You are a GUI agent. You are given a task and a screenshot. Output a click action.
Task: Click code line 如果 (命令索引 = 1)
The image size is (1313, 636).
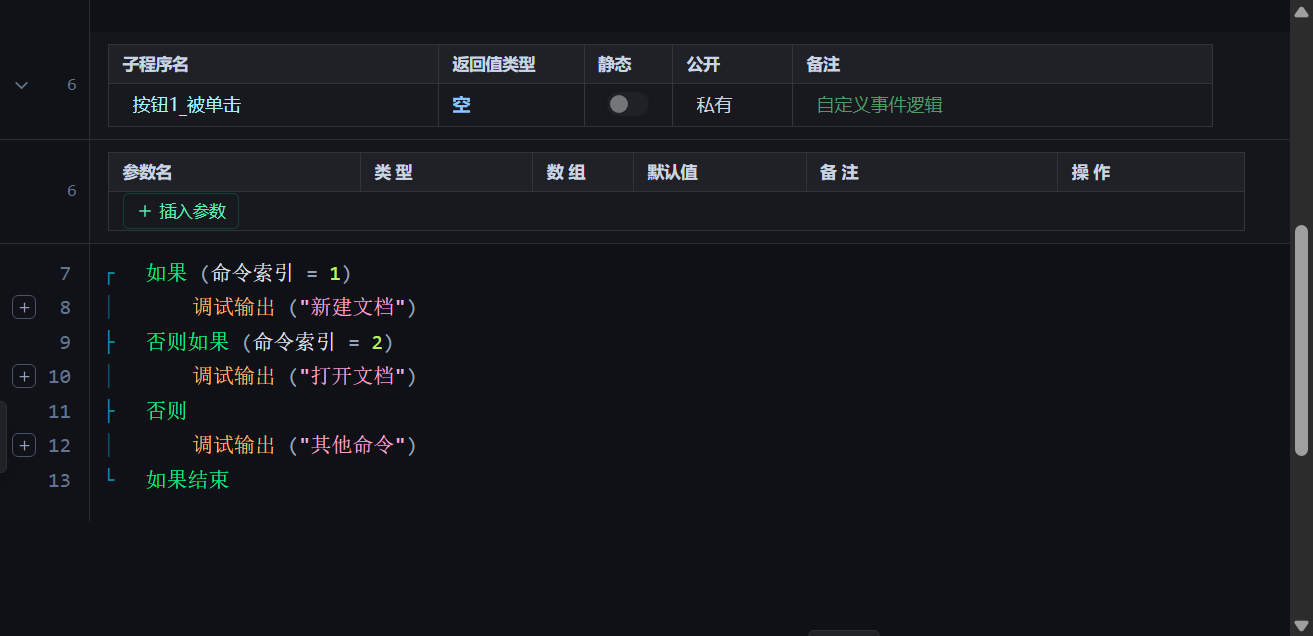point(249,273)
